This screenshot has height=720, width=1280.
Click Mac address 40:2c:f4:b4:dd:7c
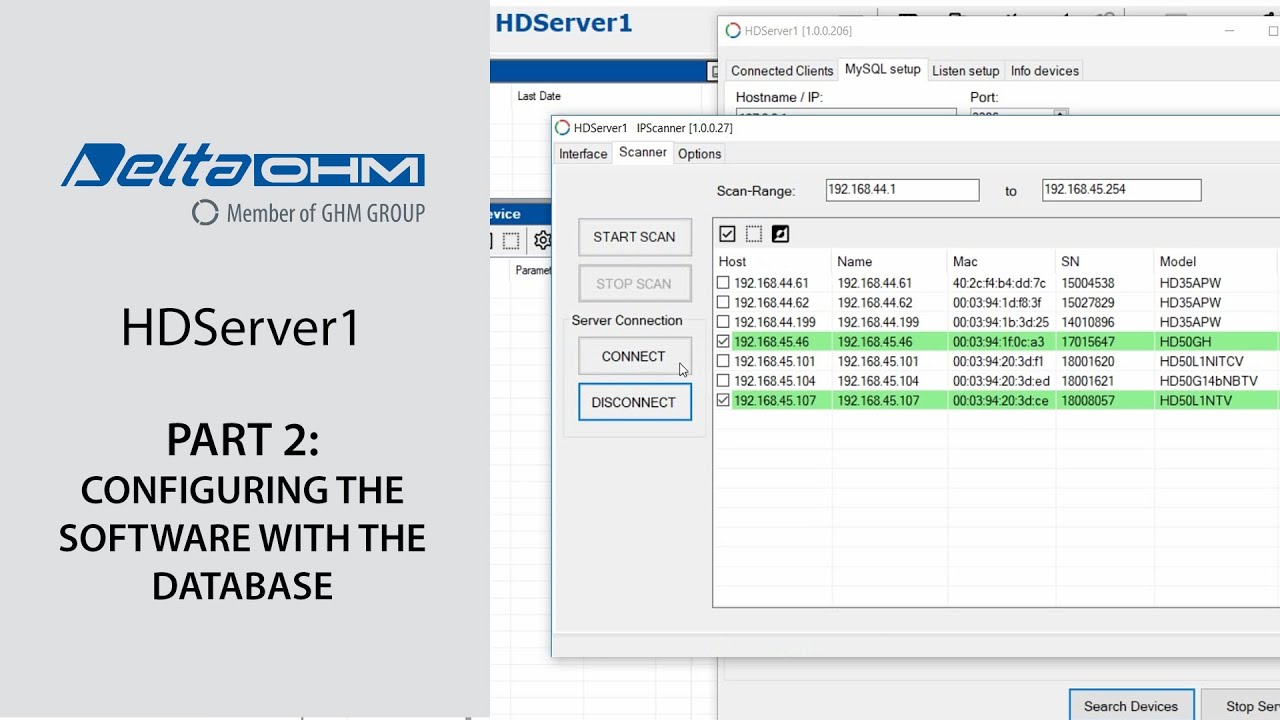click(x=999, y=283)
